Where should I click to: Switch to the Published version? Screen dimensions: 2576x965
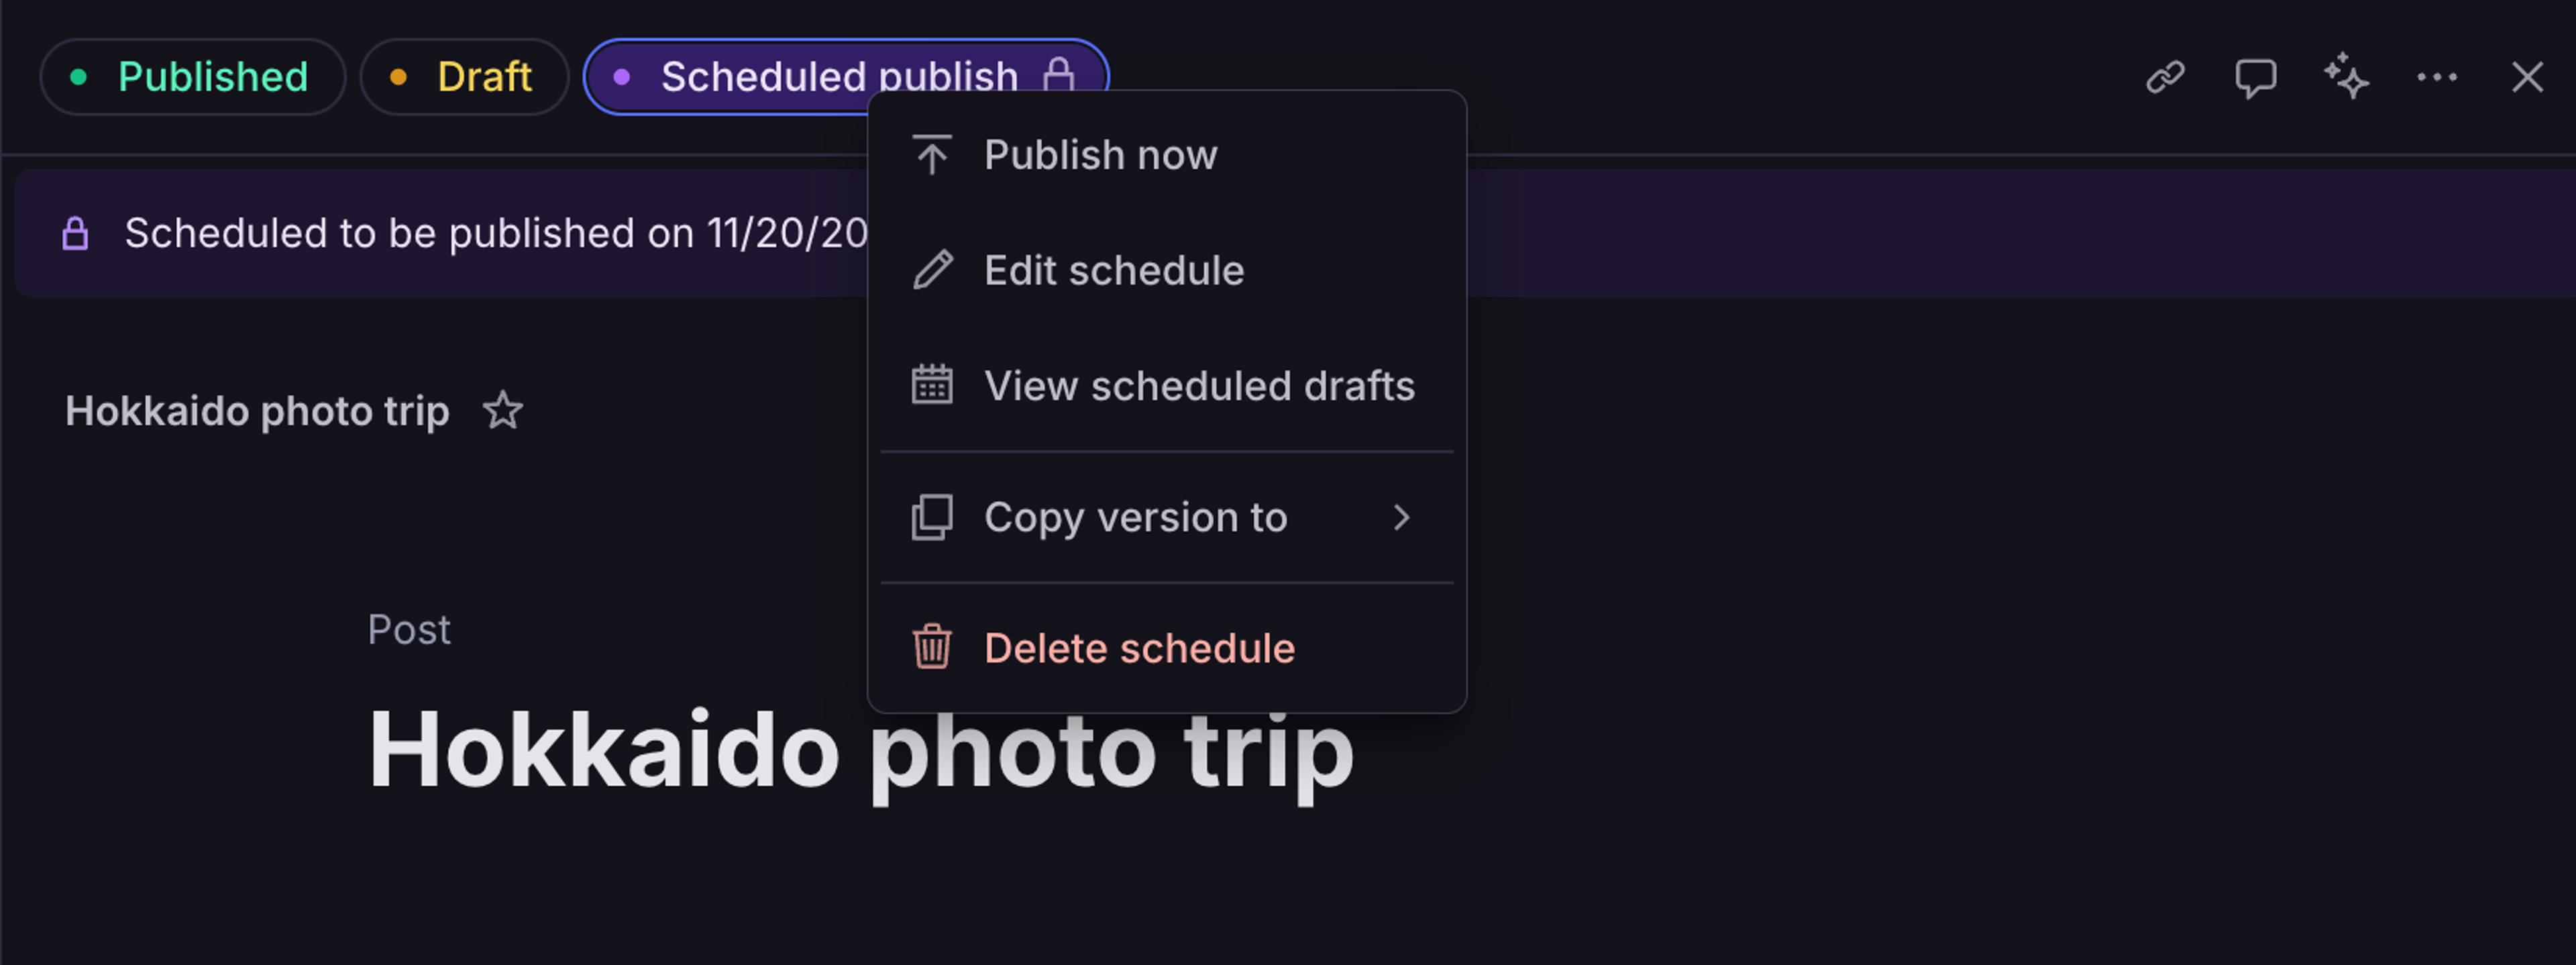(213, 76)
